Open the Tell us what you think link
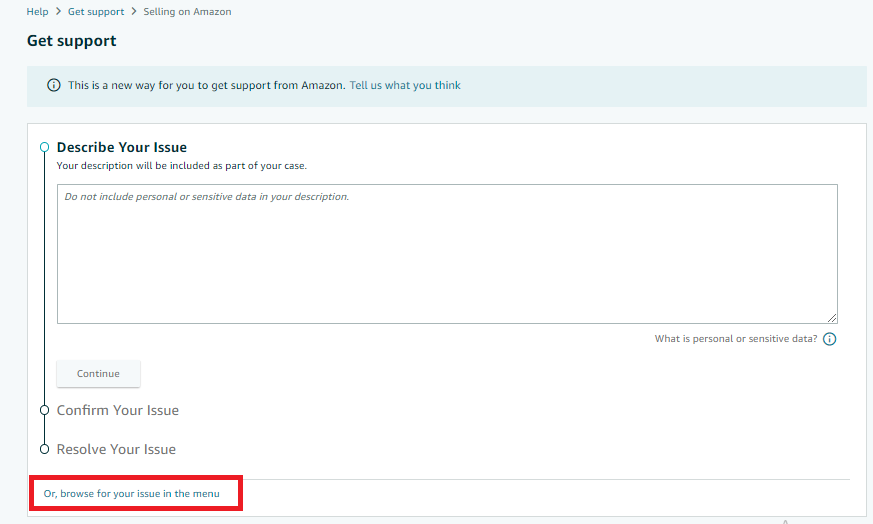873x524 pixels. 405,86
